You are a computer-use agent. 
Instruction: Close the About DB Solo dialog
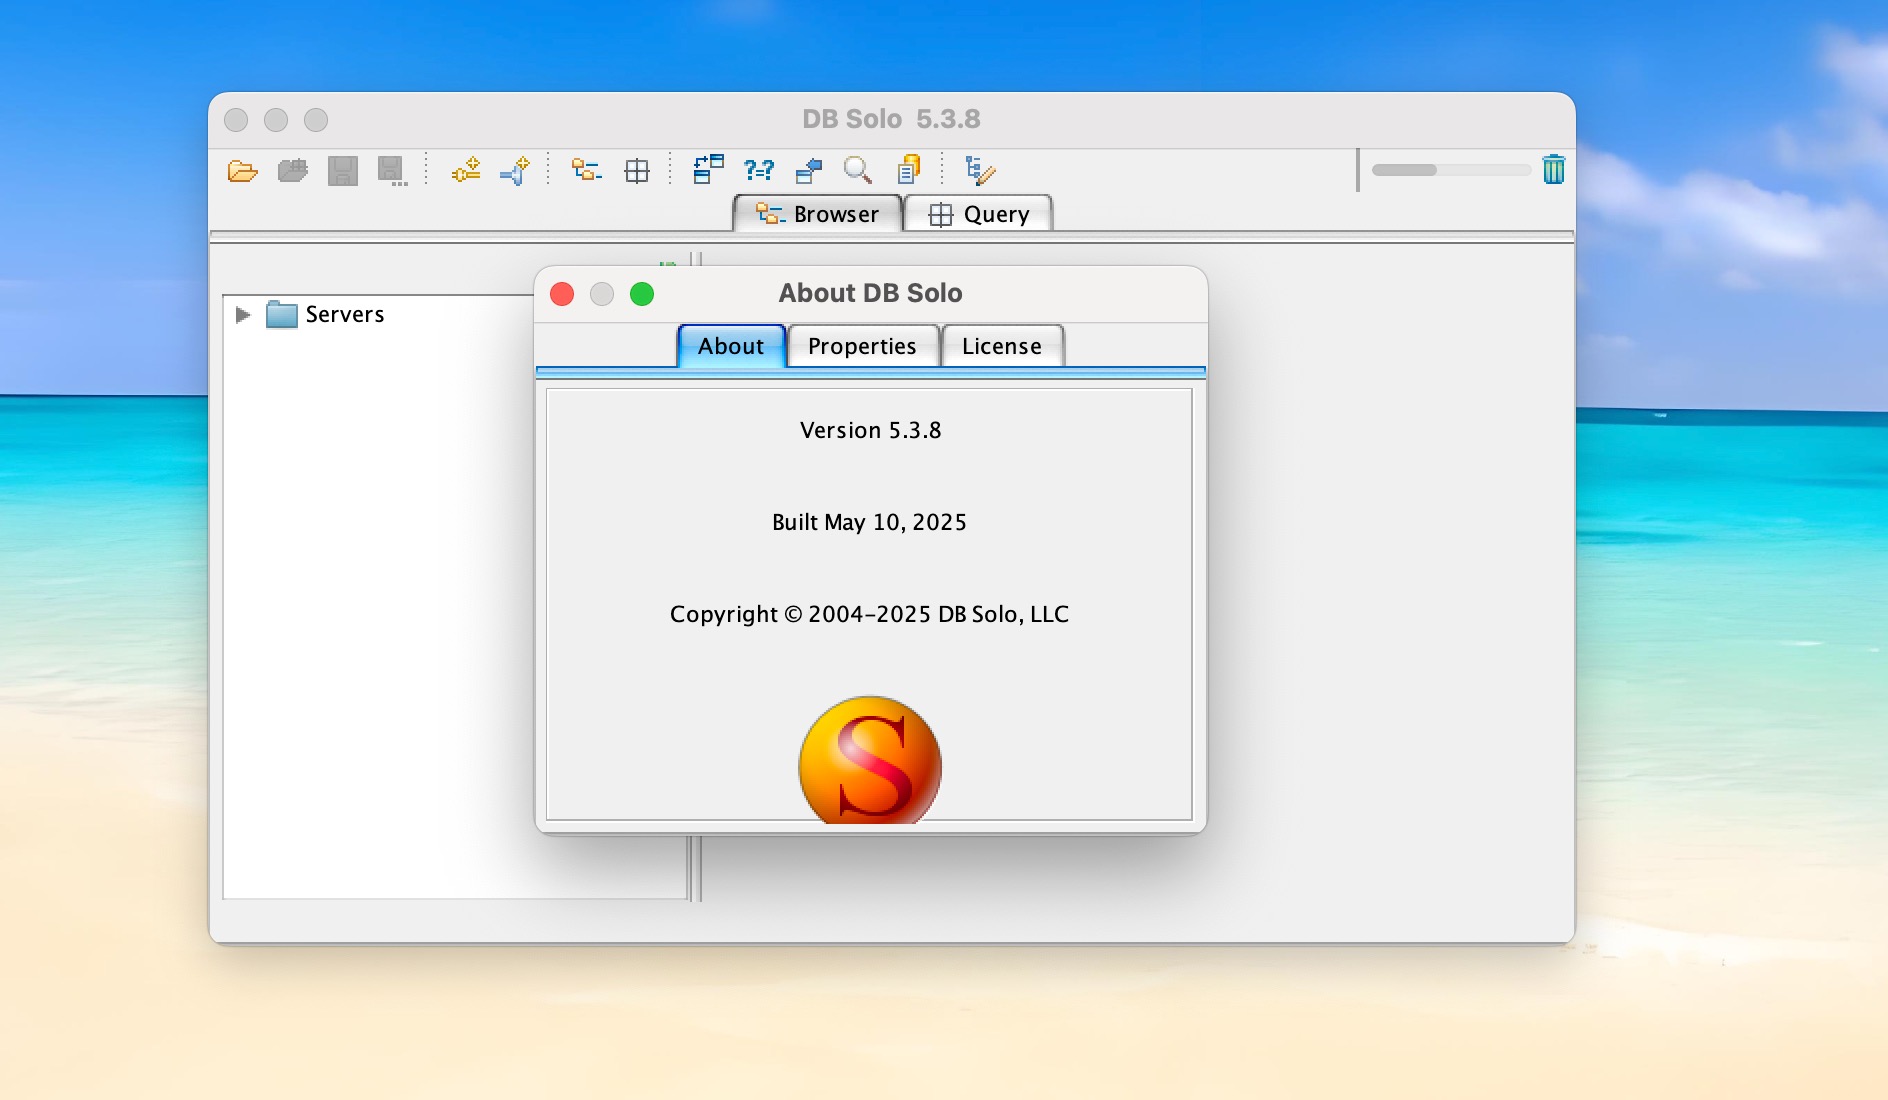tap(562, 294)
